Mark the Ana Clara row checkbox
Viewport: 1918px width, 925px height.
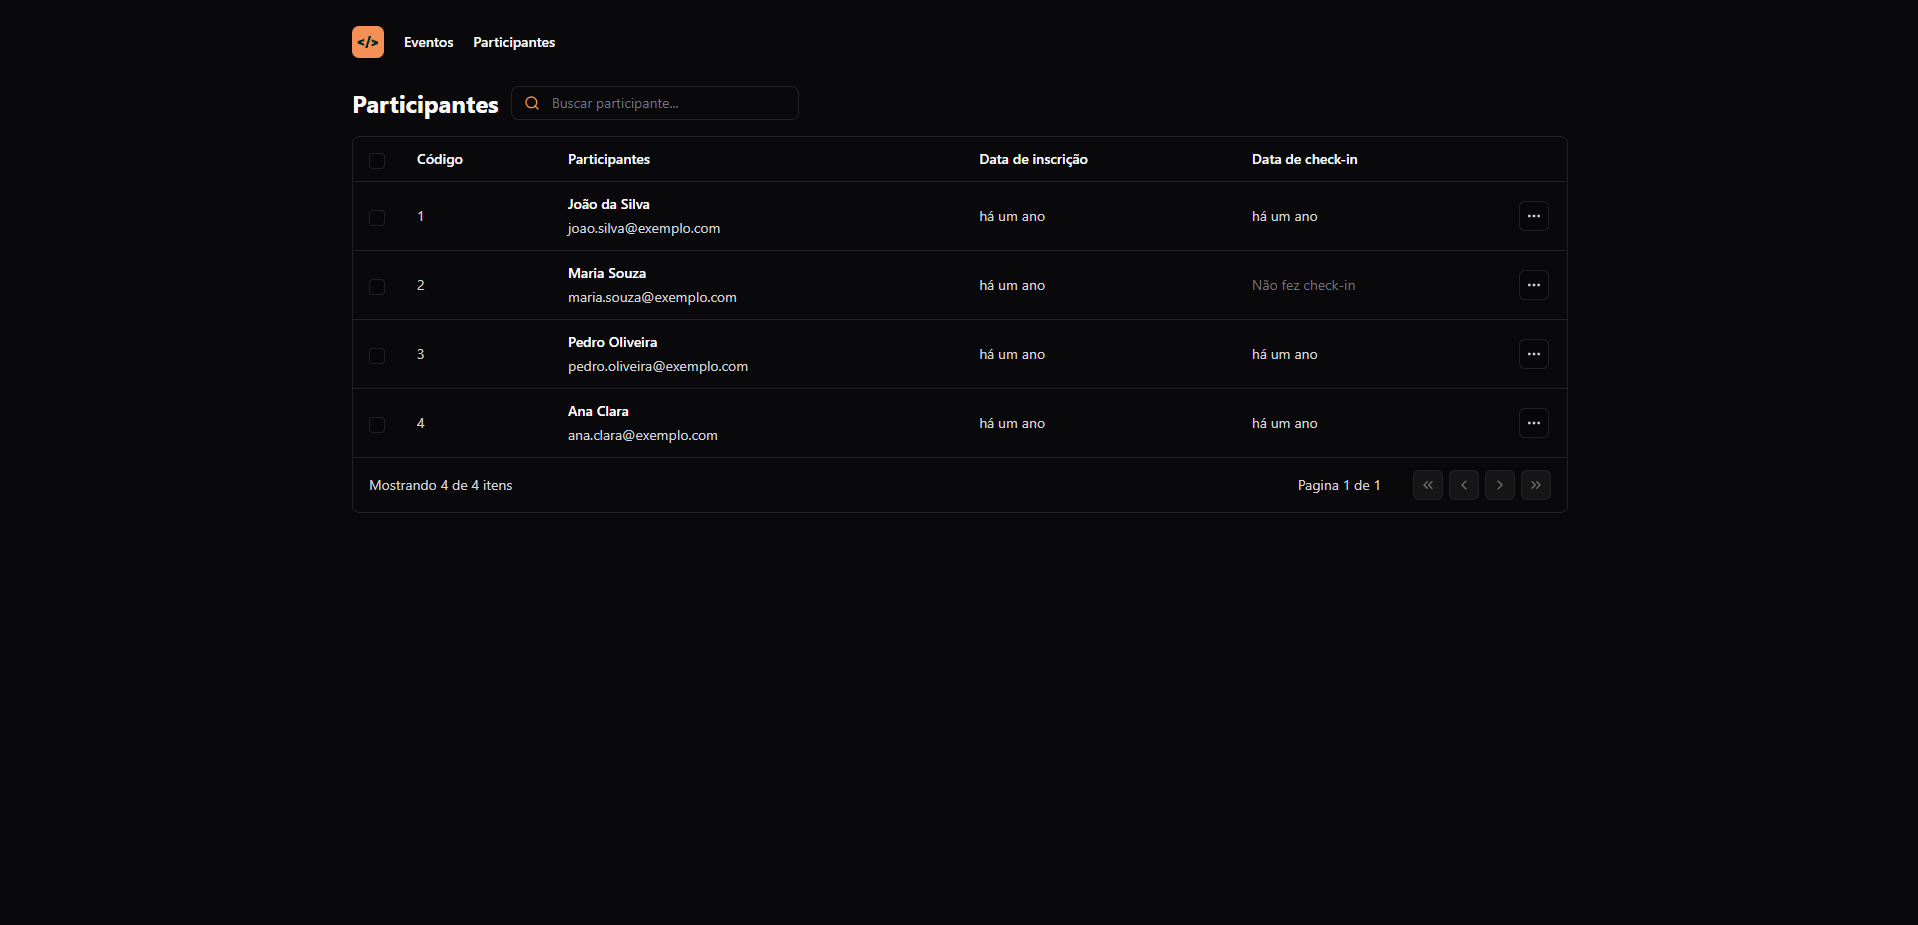point(377,425)
